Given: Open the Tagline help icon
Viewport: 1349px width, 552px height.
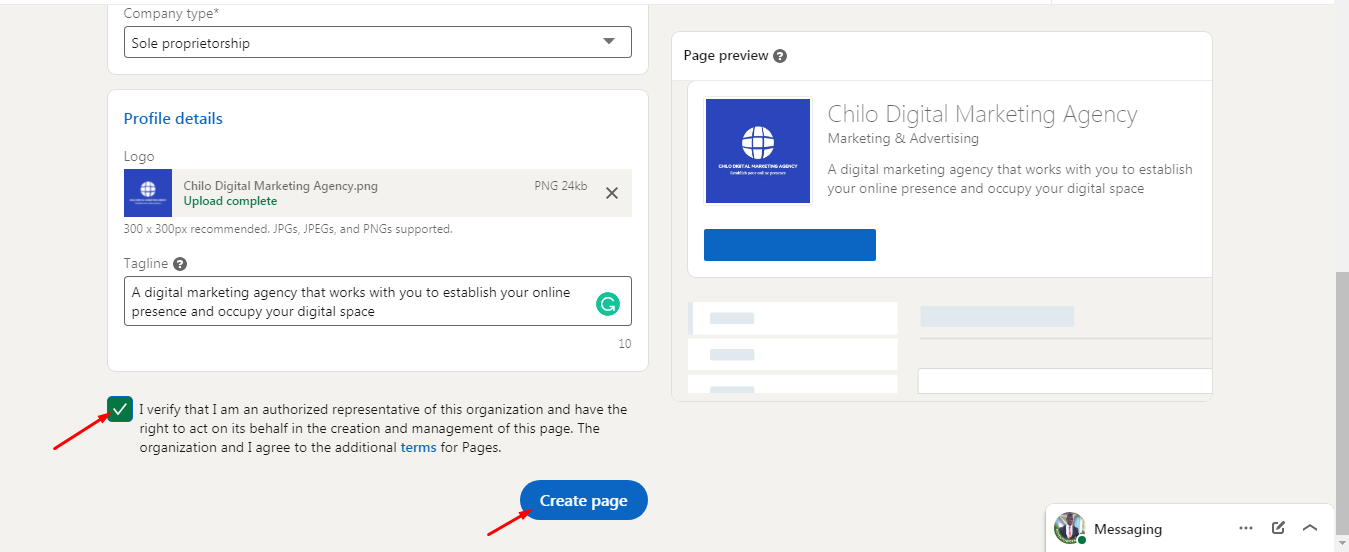Looking at the screenshot, I should [180, 264].
